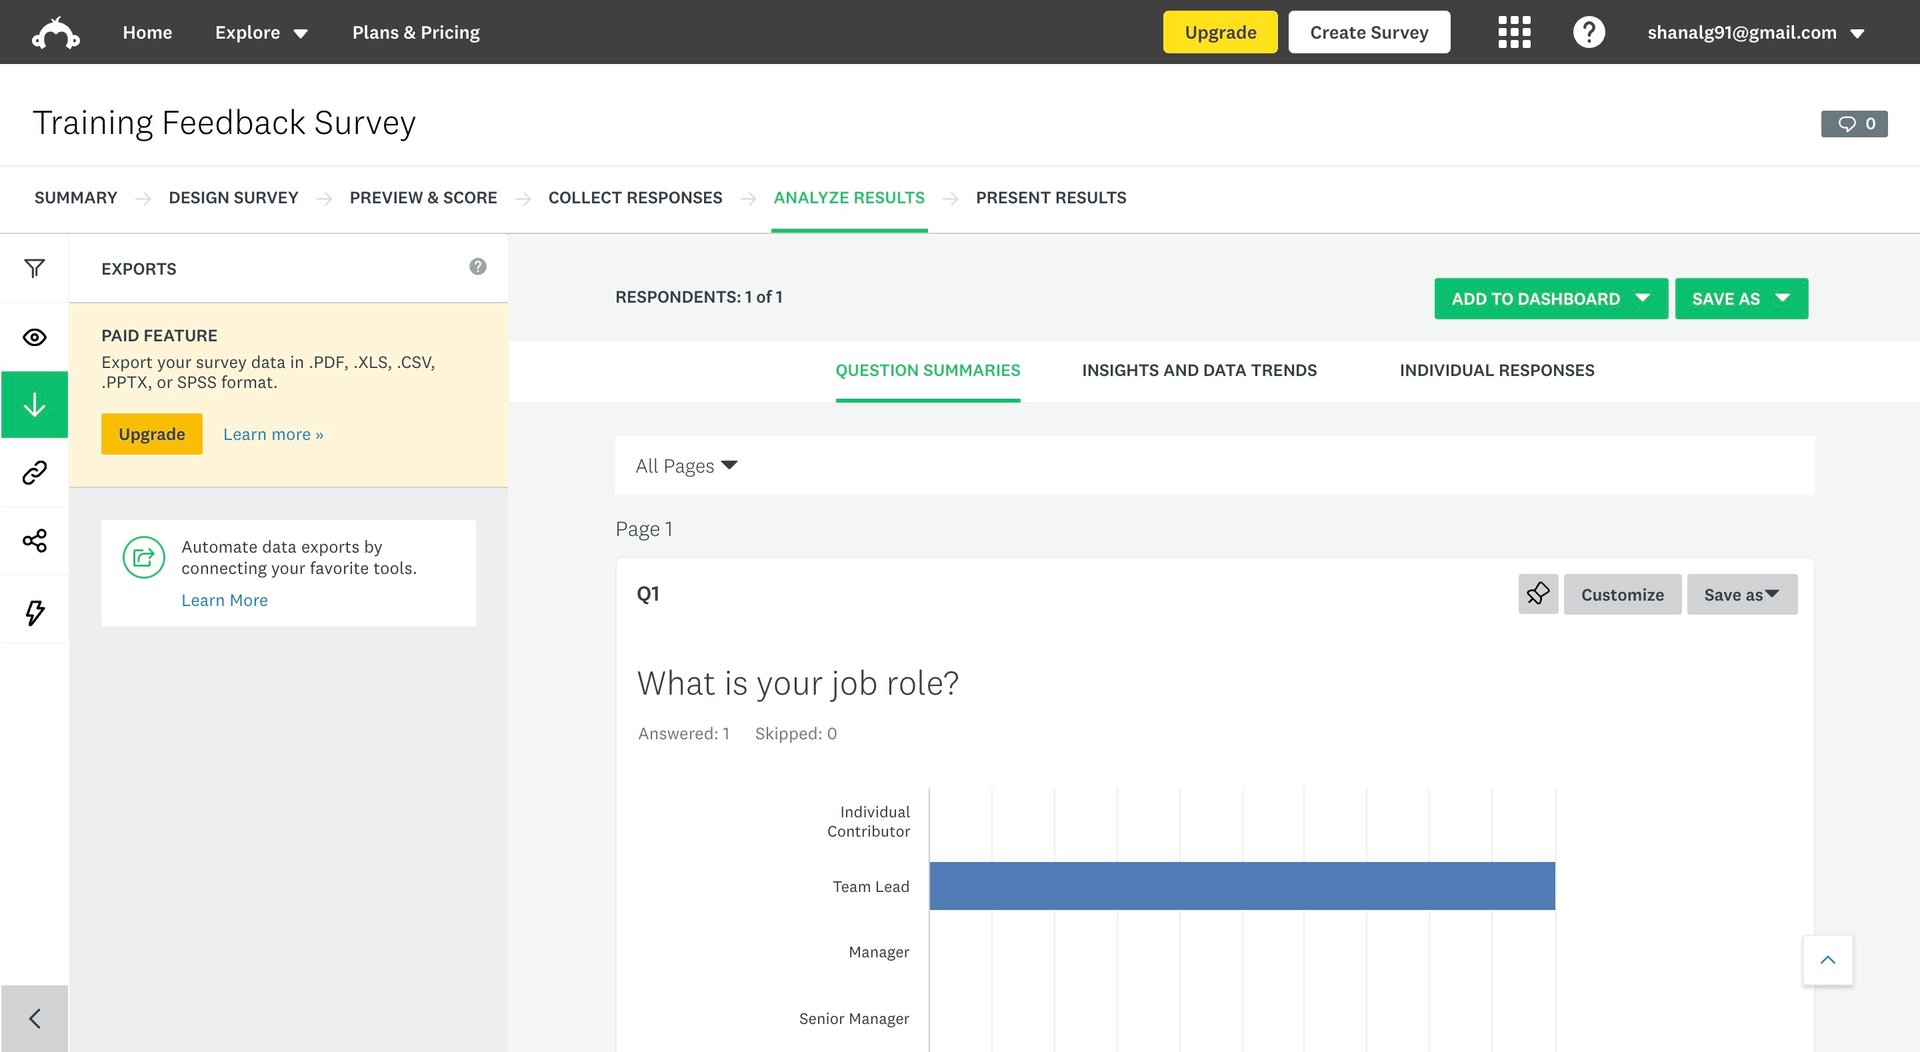Image resolution: width=1920 pixels, height=1052 pixels.
Task: Switch to the Design Survey tab
Action: pyautogui.click(x=233, y=198)
